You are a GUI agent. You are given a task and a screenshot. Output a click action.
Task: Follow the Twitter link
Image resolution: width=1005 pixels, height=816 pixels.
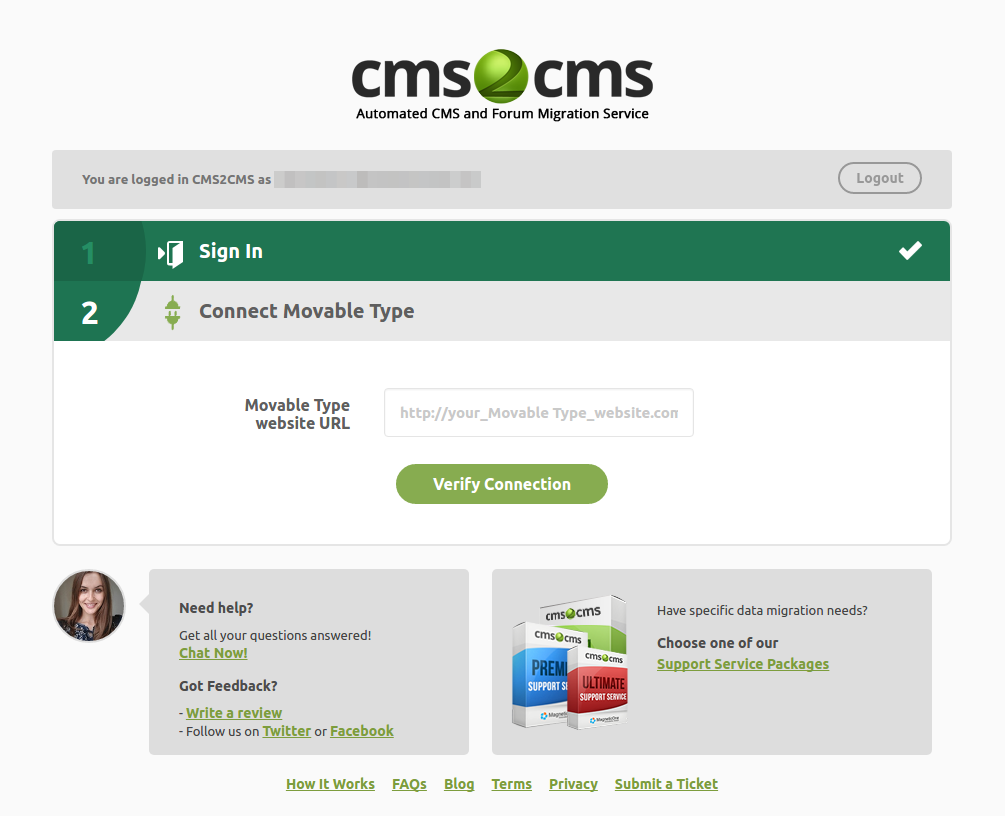pos(287,731)
